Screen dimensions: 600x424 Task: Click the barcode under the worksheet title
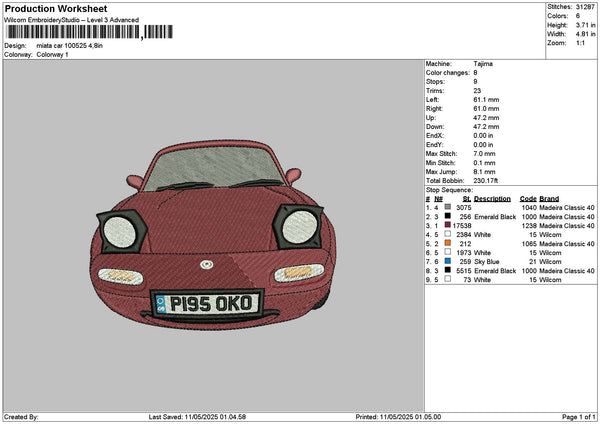[72, 32]
